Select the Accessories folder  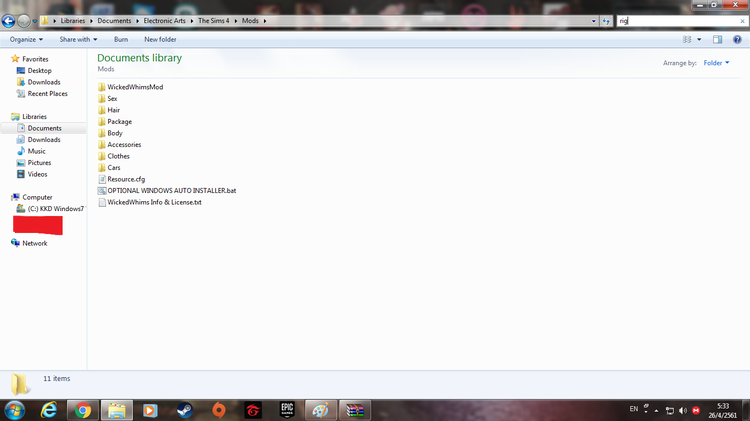pos(124,144)
